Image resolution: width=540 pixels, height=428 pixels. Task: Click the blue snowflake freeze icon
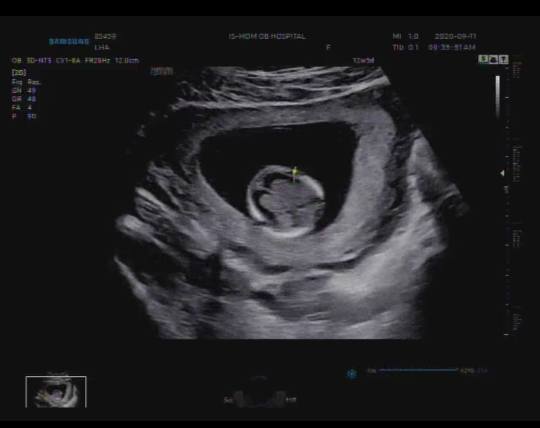point(352,373)
